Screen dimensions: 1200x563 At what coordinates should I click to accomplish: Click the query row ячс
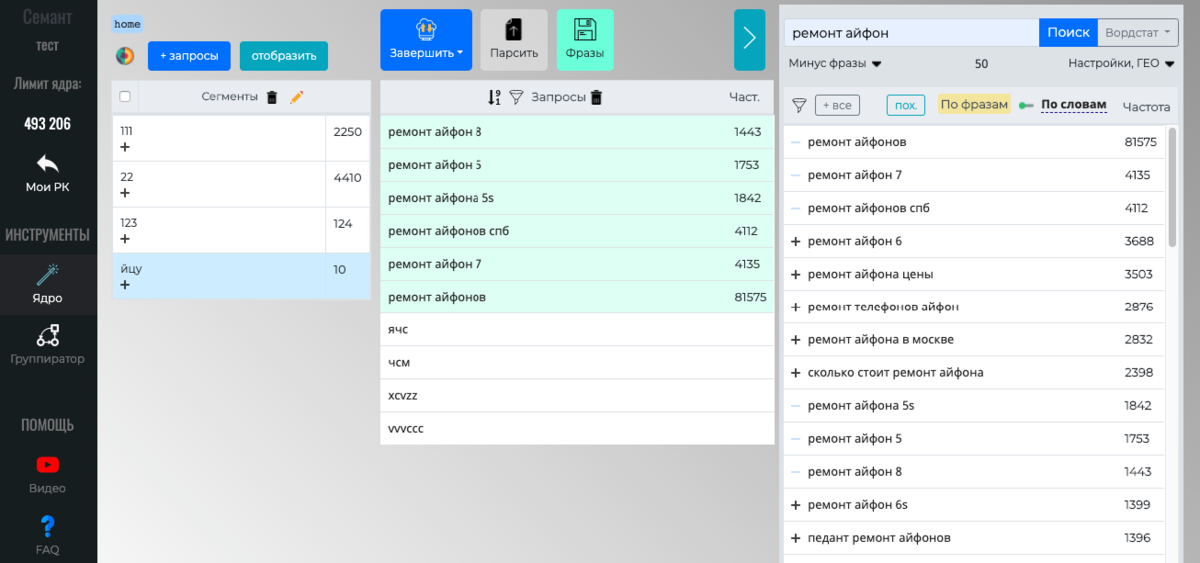577,330
